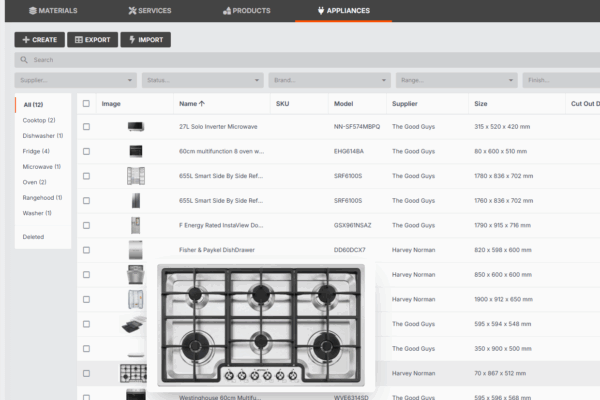Open the Status filter dropdown

tap(201, 80)
